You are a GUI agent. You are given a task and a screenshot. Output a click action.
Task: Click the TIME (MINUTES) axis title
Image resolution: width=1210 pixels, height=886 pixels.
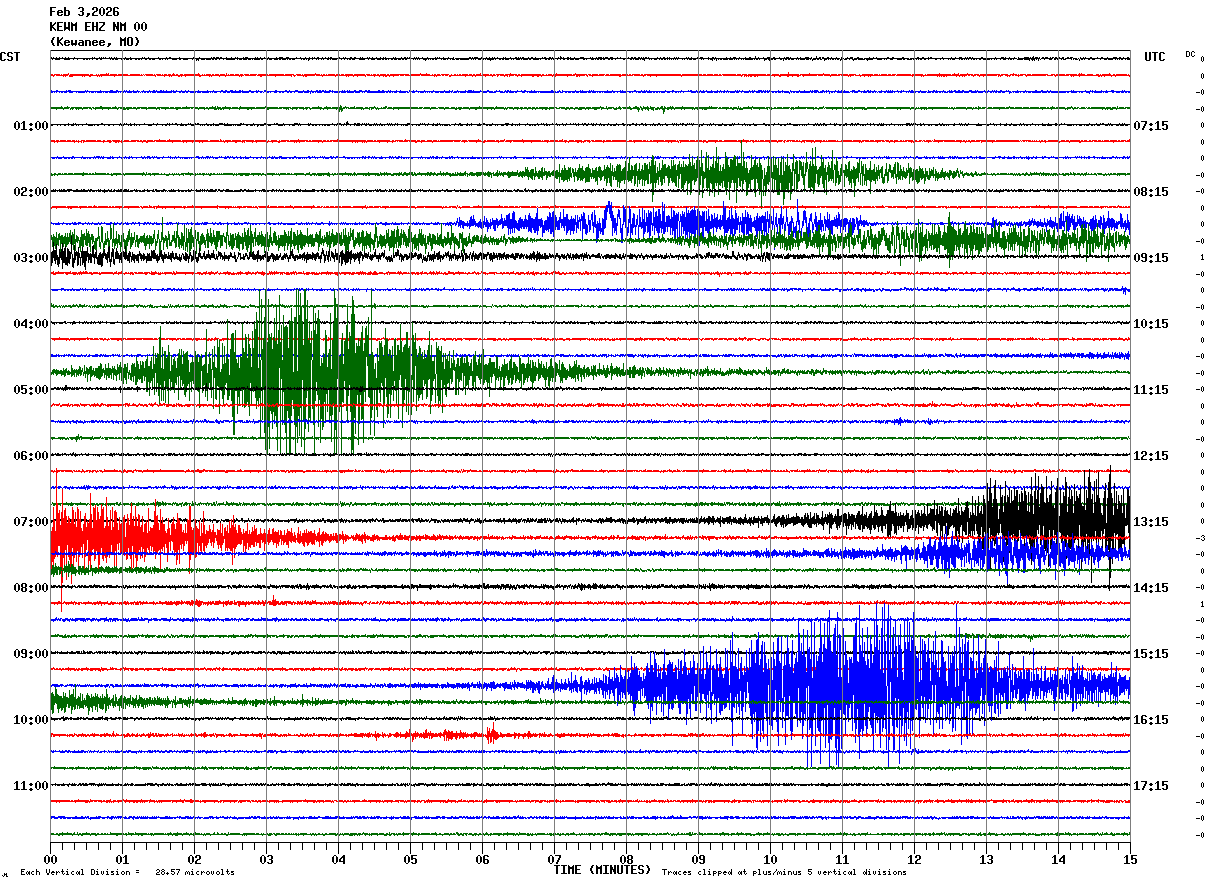602,870
